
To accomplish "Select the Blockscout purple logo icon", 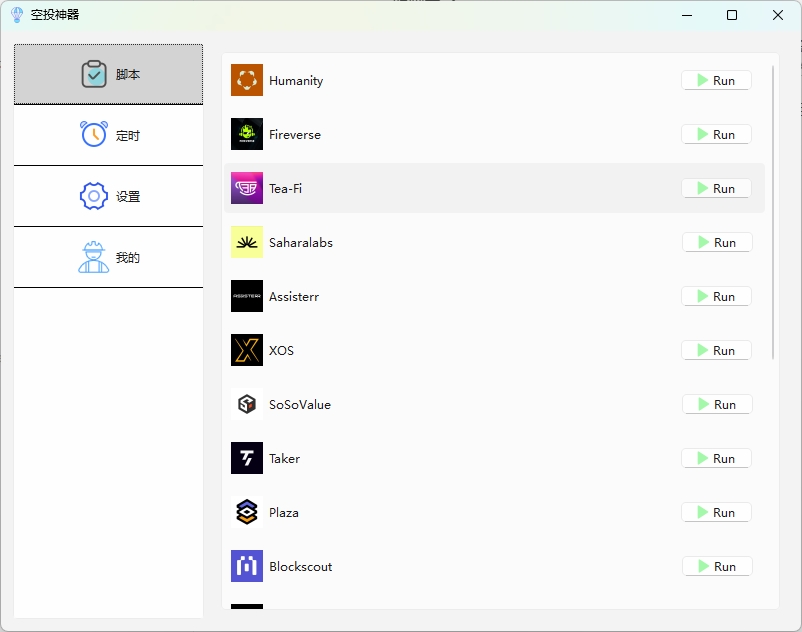I will pyautogui.click(x=247, y=566).
